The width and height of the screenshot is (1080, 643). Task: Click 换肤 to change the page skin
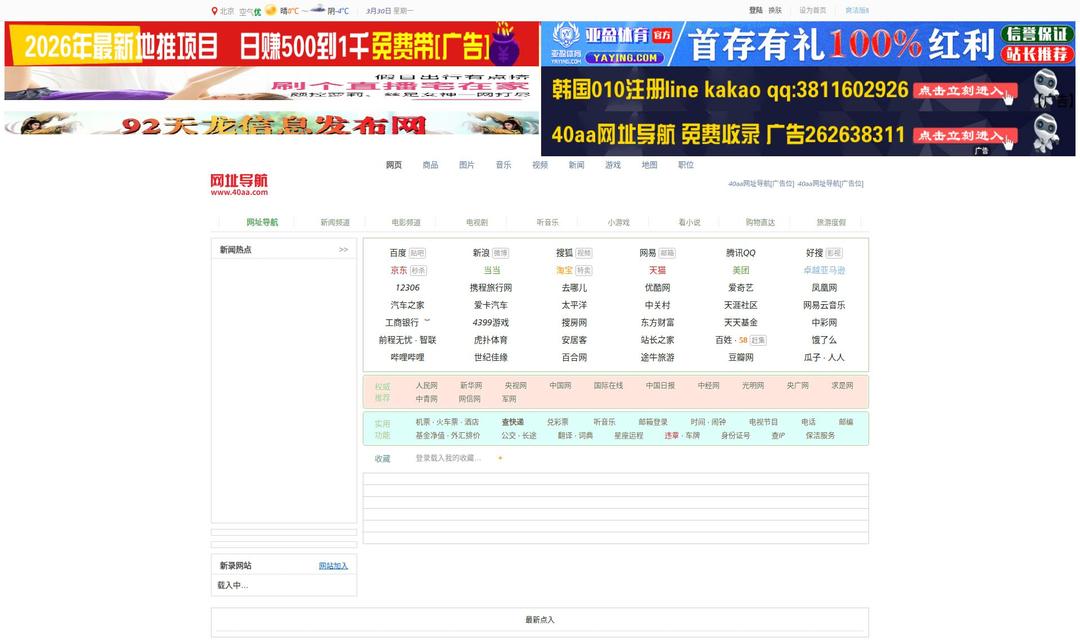click(x=775, y=9)
